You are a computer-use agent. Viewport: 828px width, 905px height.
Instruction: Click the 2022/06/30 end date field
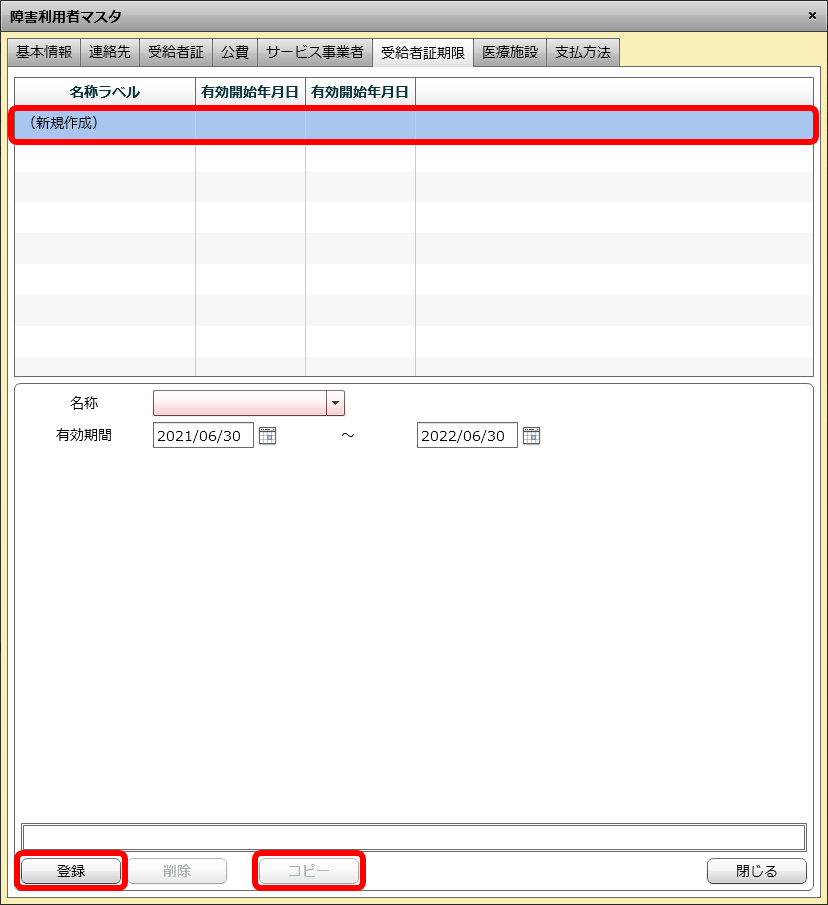click(x=467, y=435)
